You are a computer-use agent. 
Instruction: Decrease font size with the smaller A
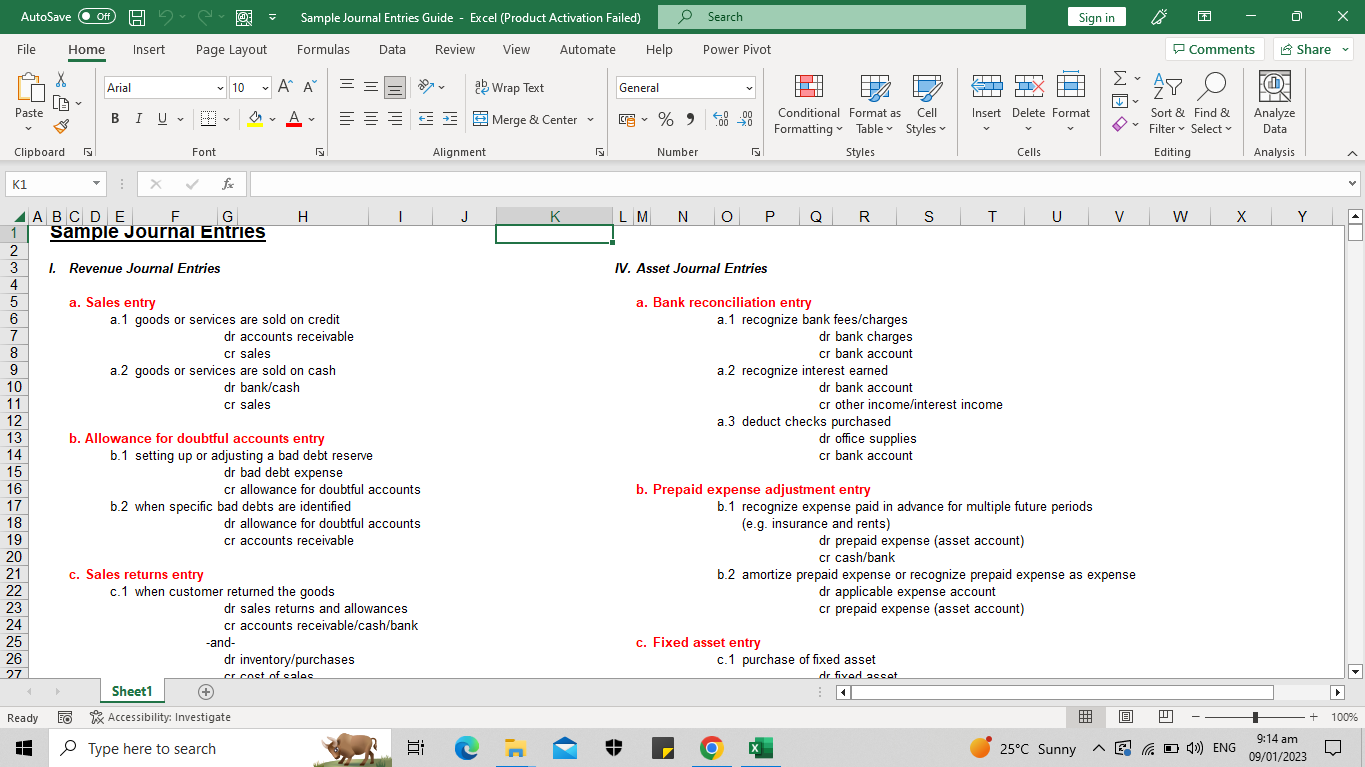(x=310, y=88)
